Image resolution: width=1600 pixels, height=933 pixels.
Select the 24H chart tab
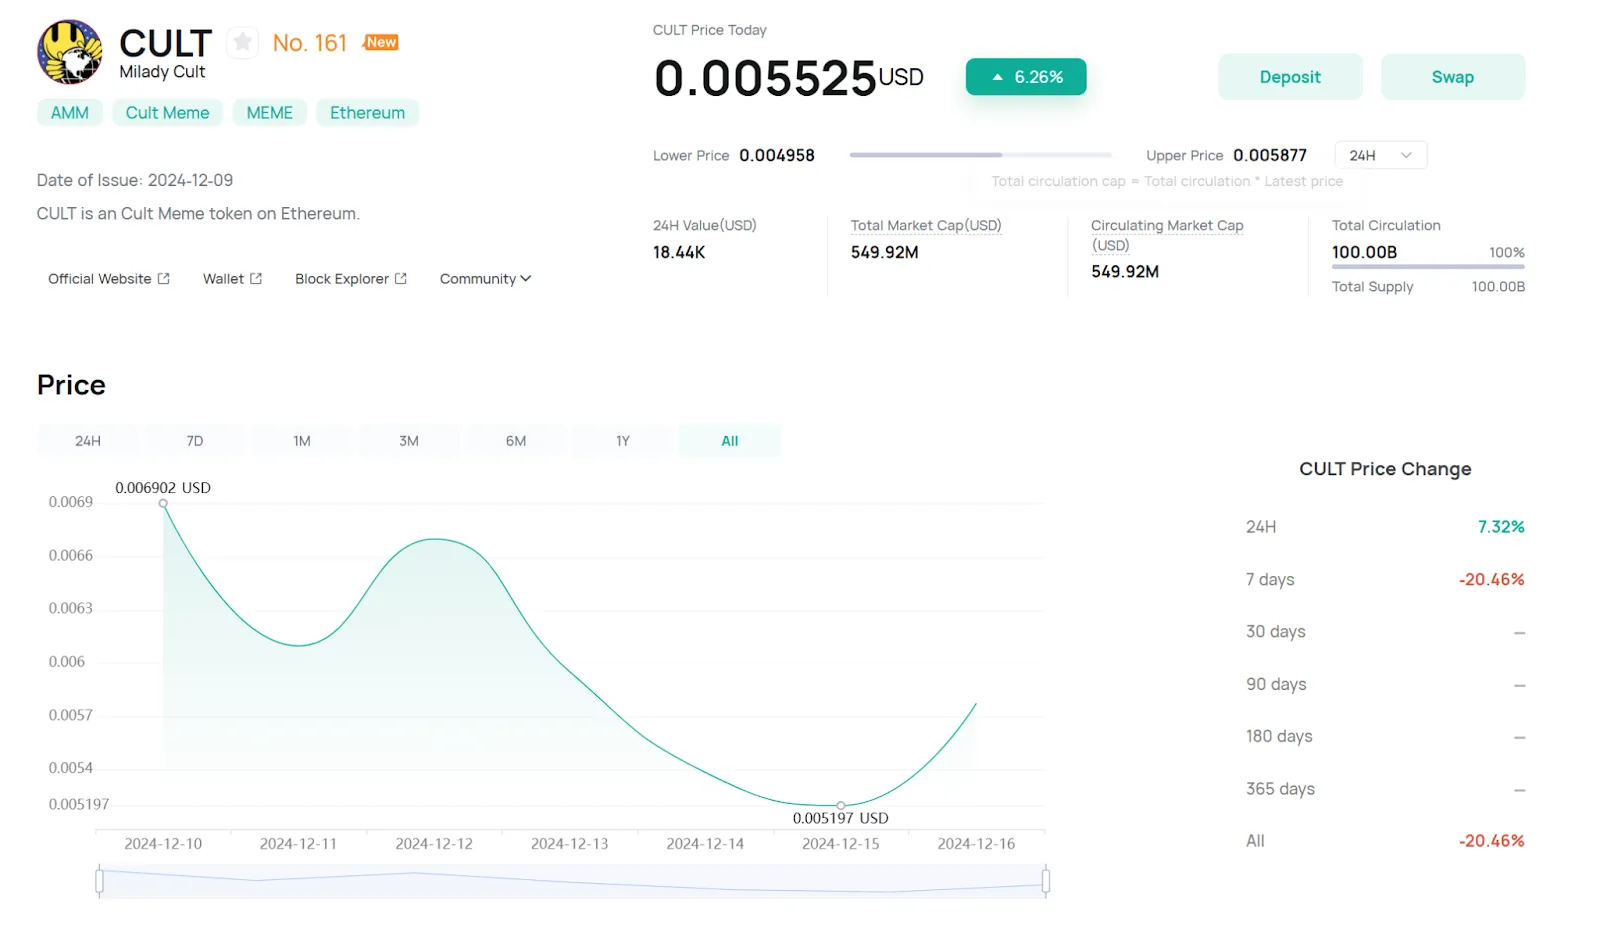[88, 441]
